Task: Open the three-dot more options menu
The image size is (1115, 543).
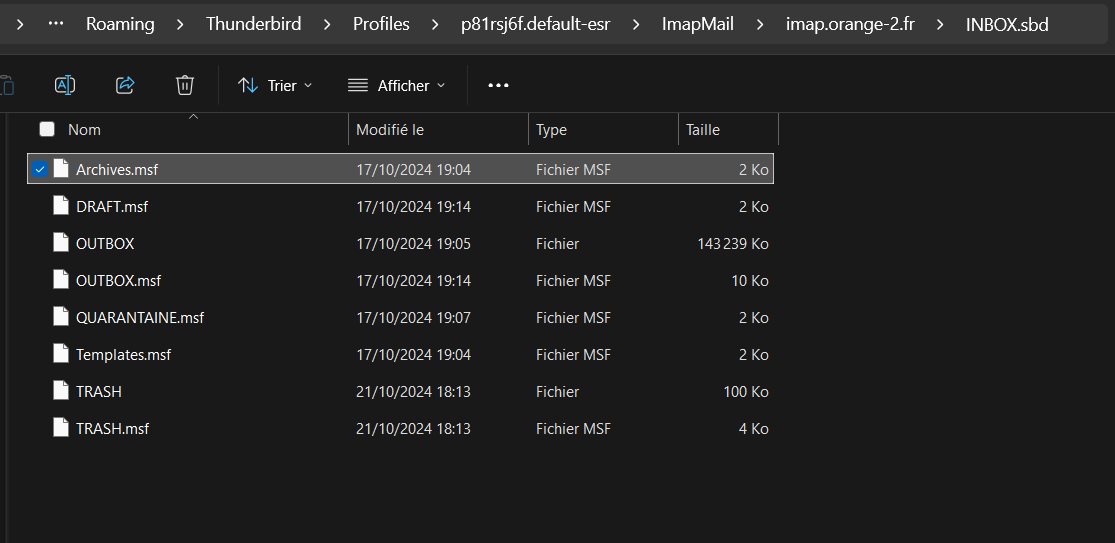Action: [498, 86]
